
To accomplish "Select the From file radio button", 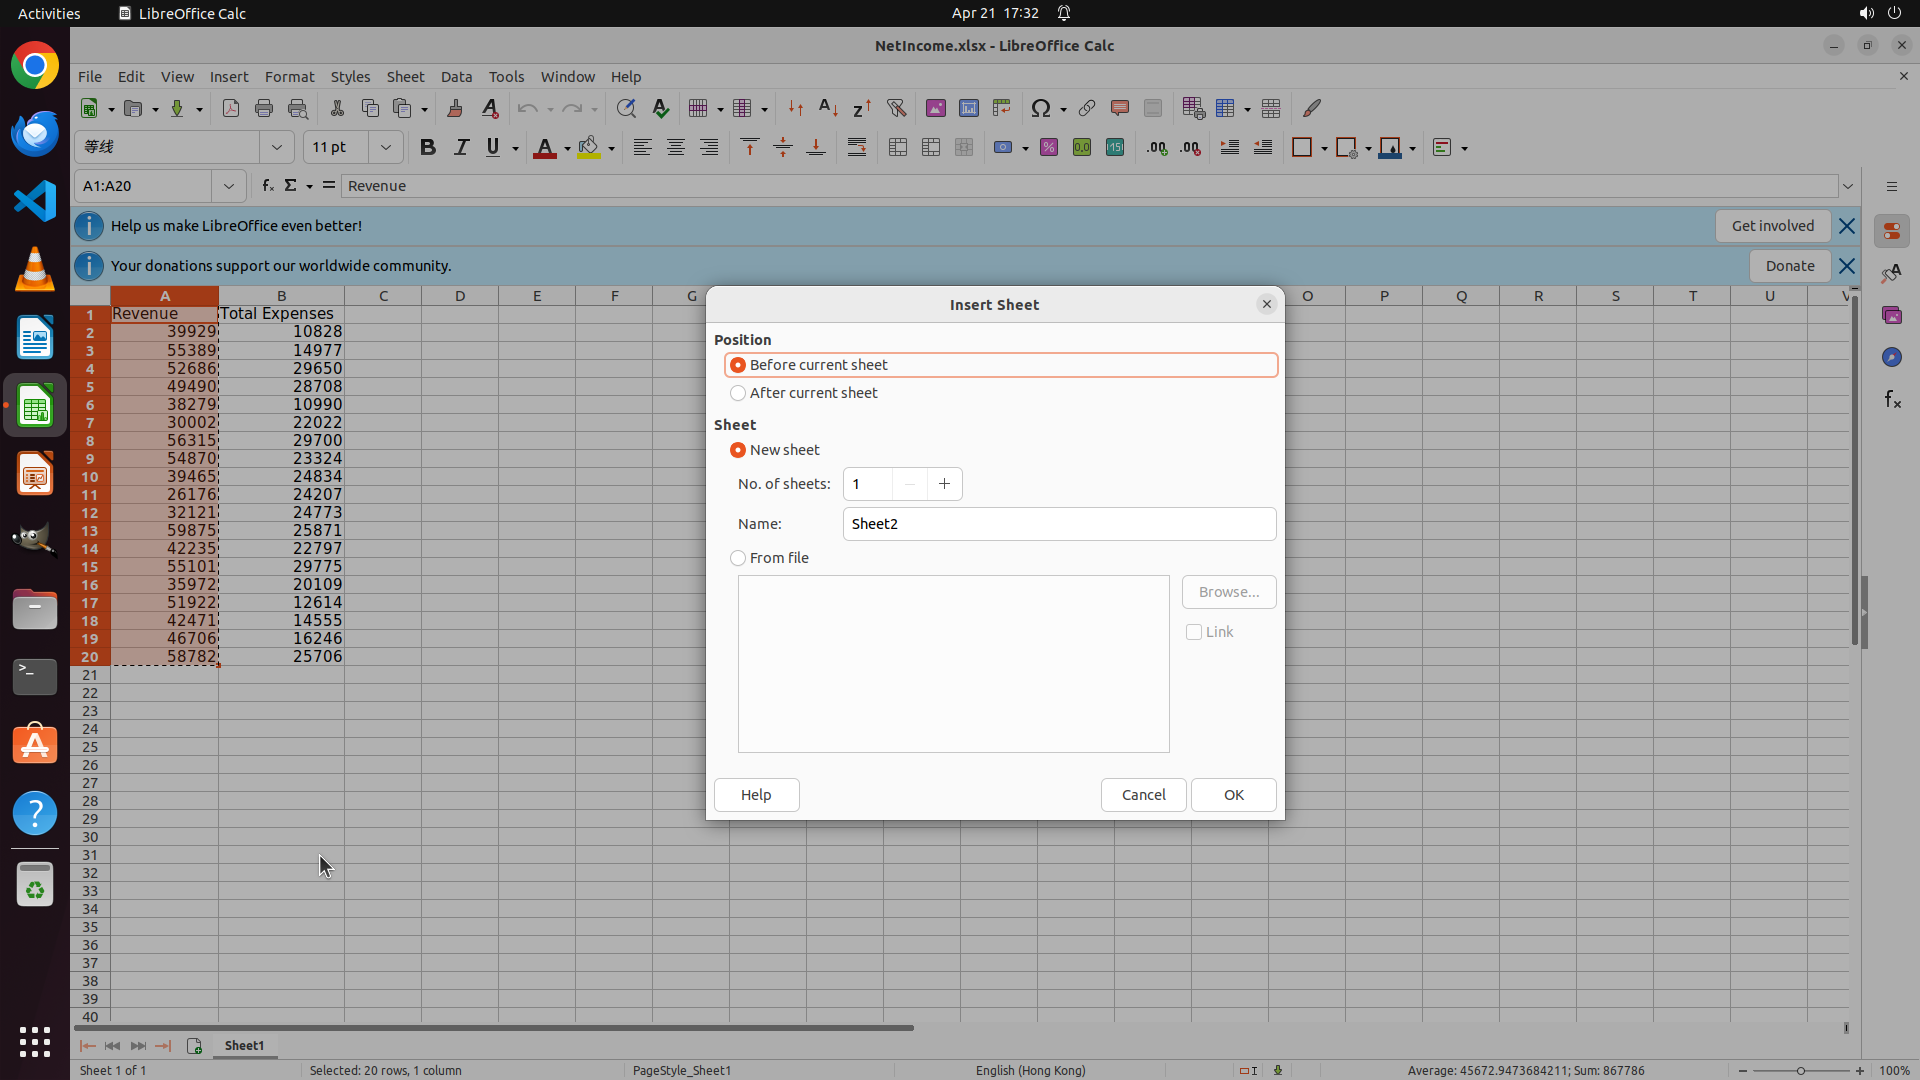I will pyautogui.click(x=738, y=558).
